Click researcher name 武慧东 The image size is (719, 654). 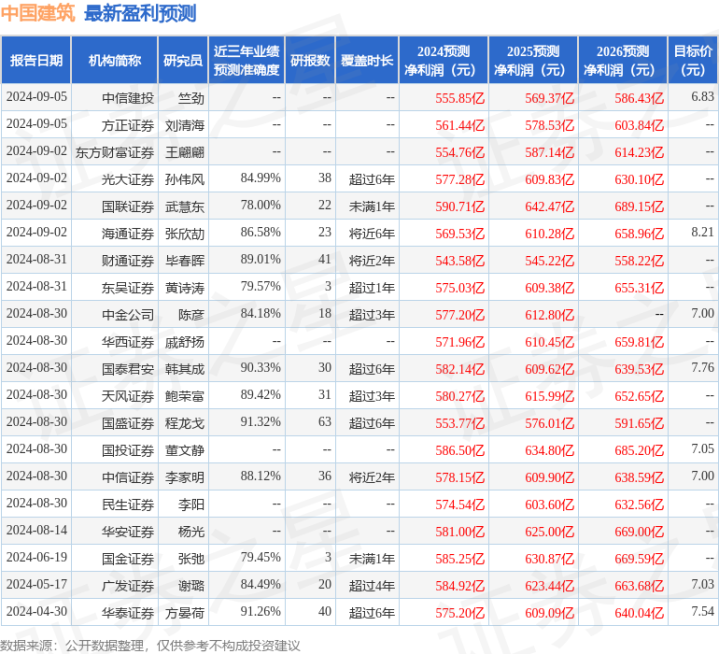[x=185, y=206]
